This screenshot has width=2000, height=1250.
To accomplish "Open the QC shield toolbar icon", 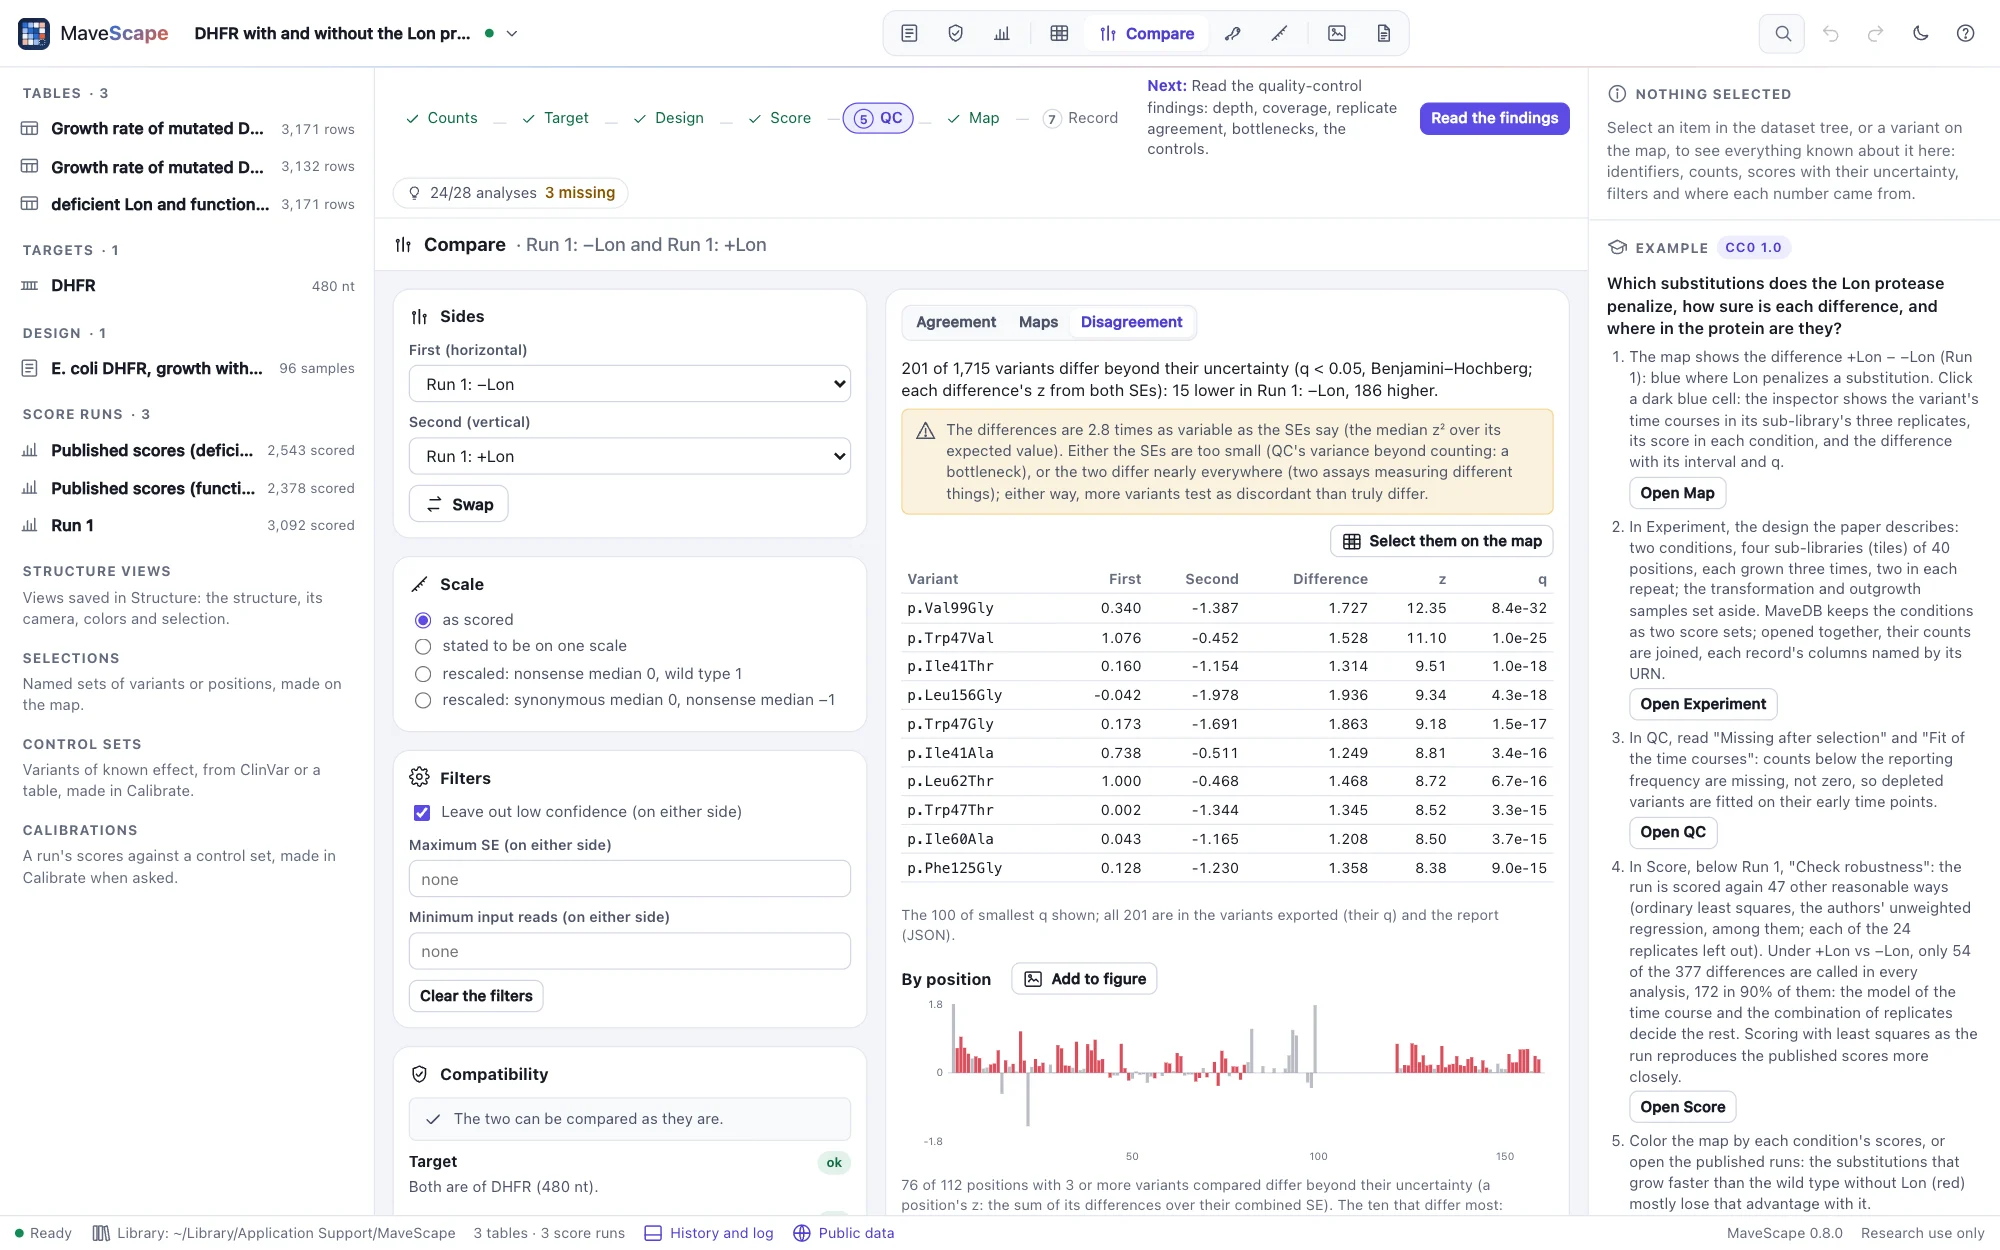I will 955,33.
